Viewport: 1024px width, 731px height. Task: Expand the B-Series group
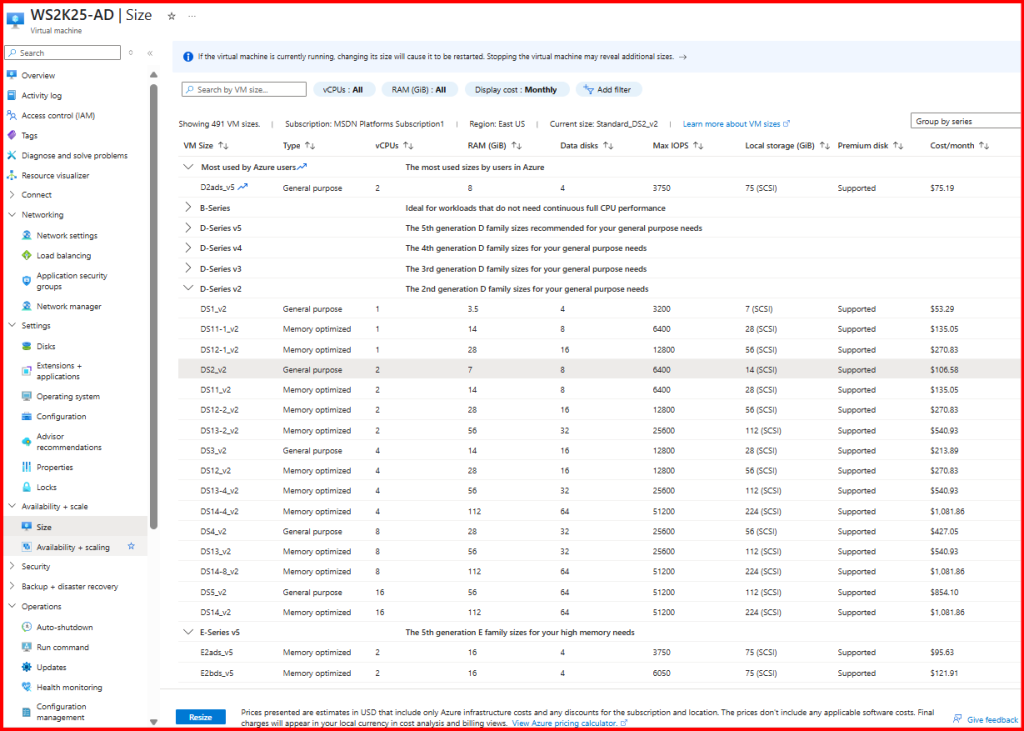[x=188, y=208]
